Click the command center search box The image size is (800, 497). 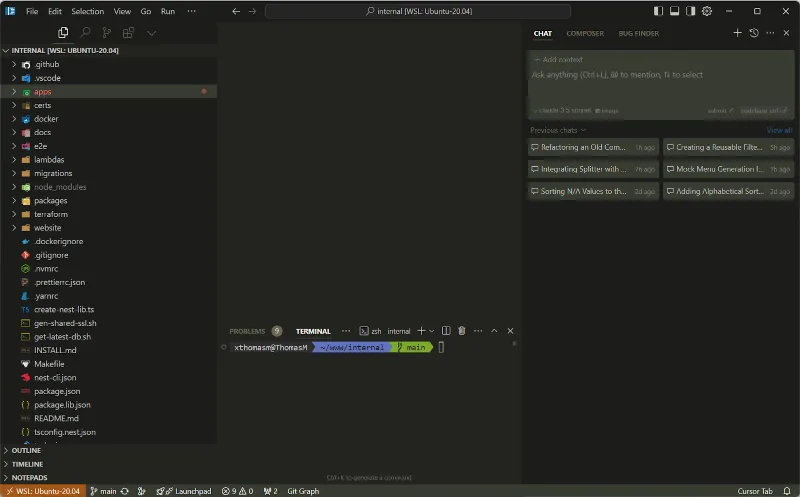(x=418, y=11)
